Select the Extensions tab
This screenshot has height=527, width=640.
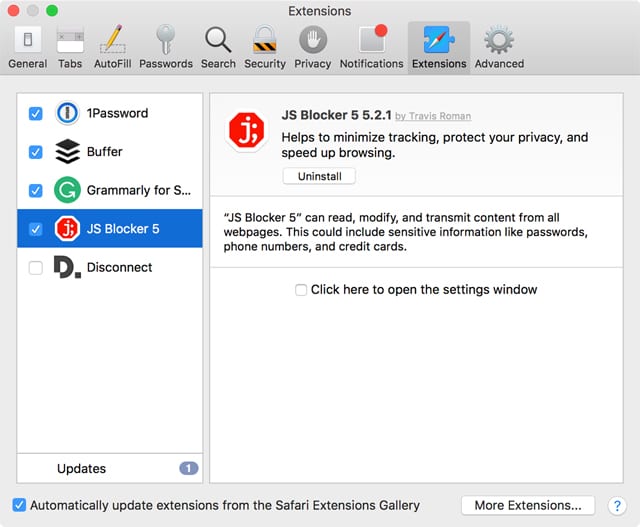(x=438, y=47)
